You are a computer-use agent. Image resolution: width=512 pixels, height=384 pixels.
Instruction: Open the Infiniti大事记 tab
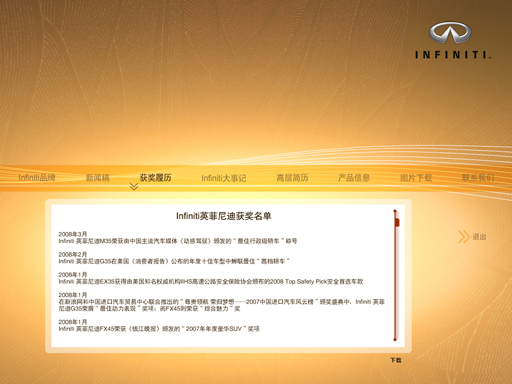coord(224,178)
